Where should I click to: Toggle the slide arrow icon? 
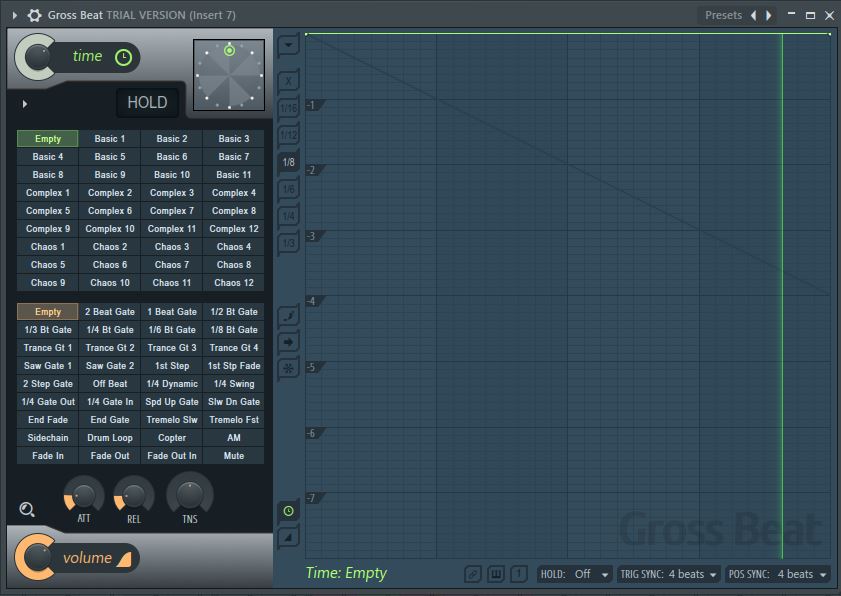coord(289,342)
